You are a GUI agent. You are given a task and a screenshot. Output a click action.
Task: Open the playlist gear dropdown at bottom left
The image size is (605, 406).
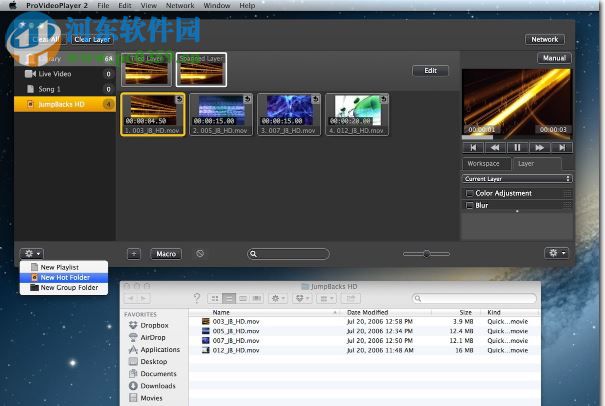(x=32, y=254)
